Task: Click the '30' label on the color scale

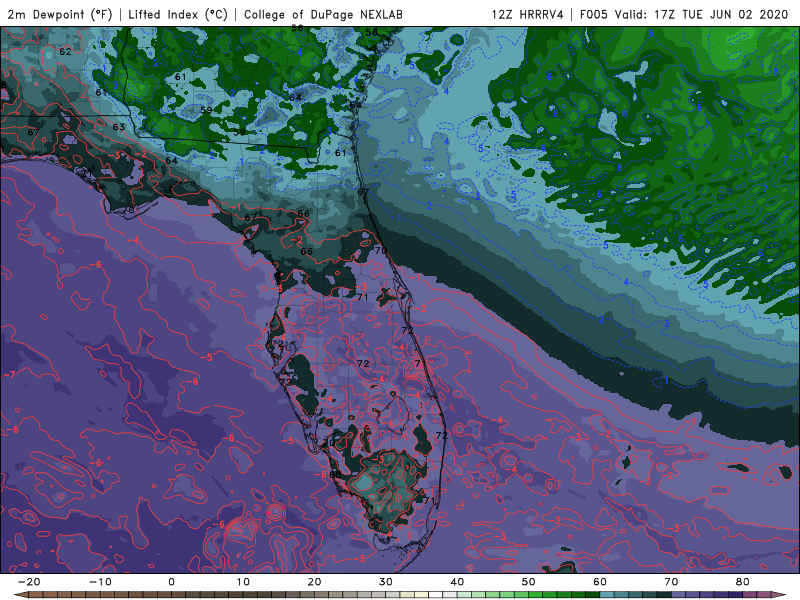Action: 386,582
